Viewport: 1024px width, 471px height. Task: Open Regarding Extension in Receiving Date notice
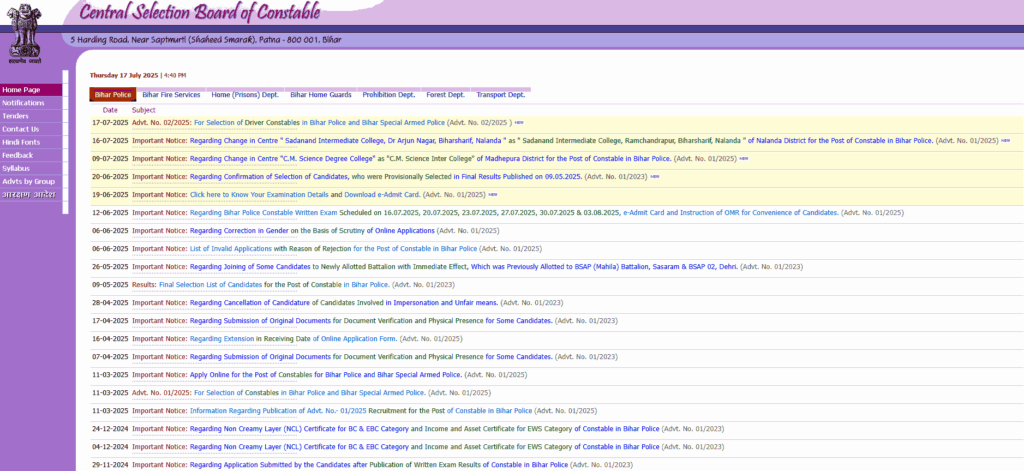pos(293,339)
